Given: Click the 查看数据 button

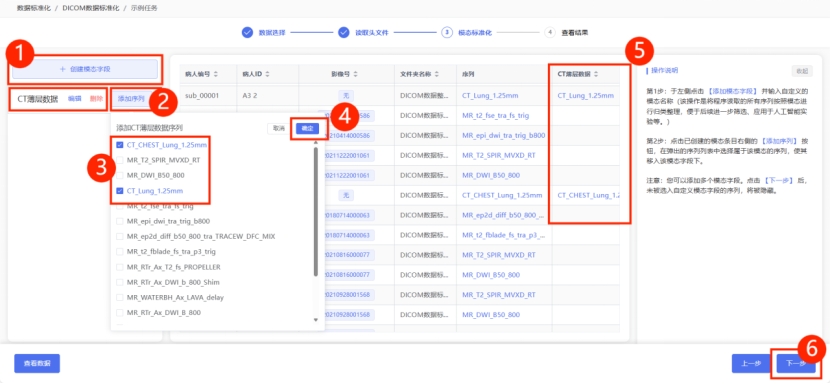Looking at the screenshot, I should (x=37, y=363).
